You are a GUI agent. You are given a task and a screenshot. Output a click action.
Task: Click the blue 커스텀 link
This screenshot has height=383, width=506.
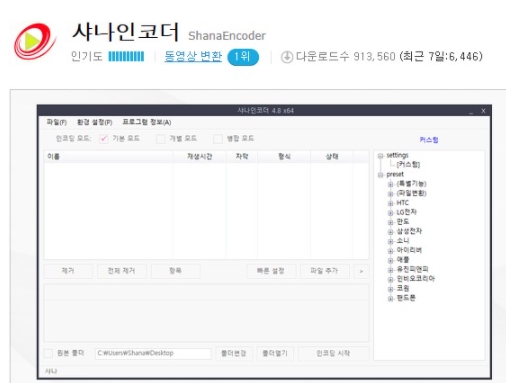coord(429,140)
